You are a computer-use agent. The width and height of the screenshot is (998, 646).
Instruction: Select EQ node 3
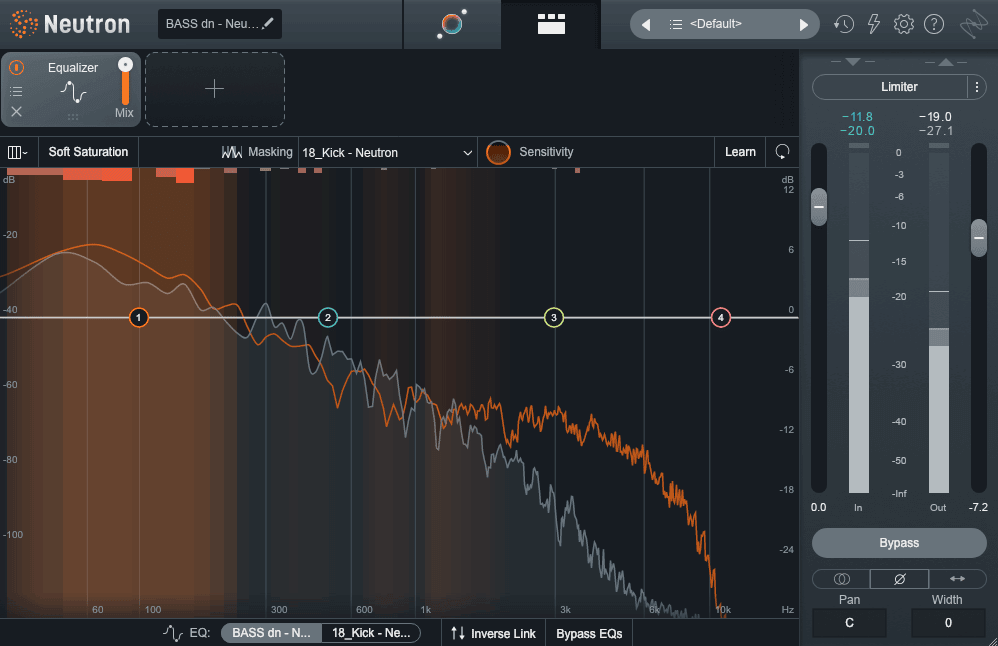(x=554, y=317)
